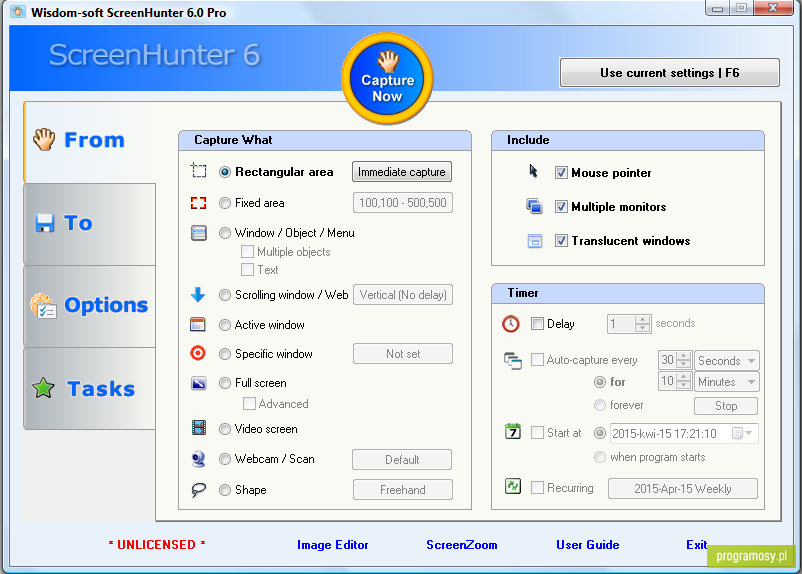Check the Recurring checkbox
802x574 pixels.
[537, 488]
